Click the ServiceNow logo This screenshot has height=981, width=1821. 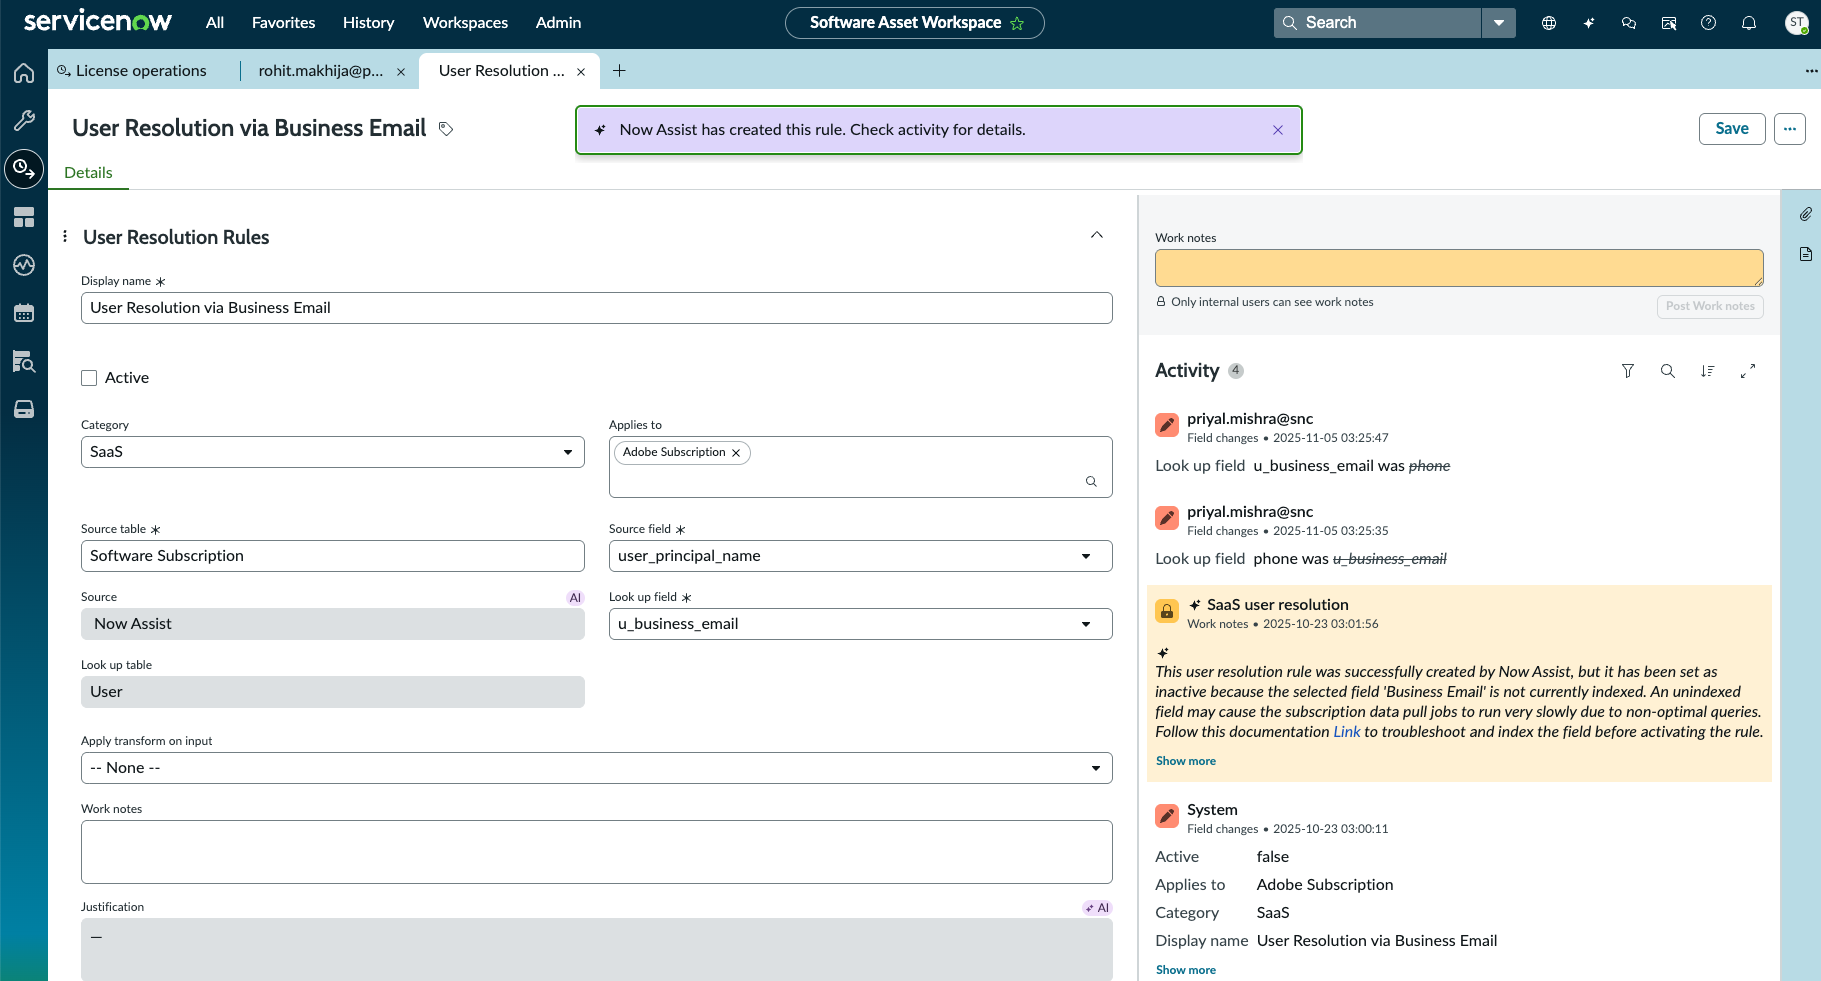(97, 22)
